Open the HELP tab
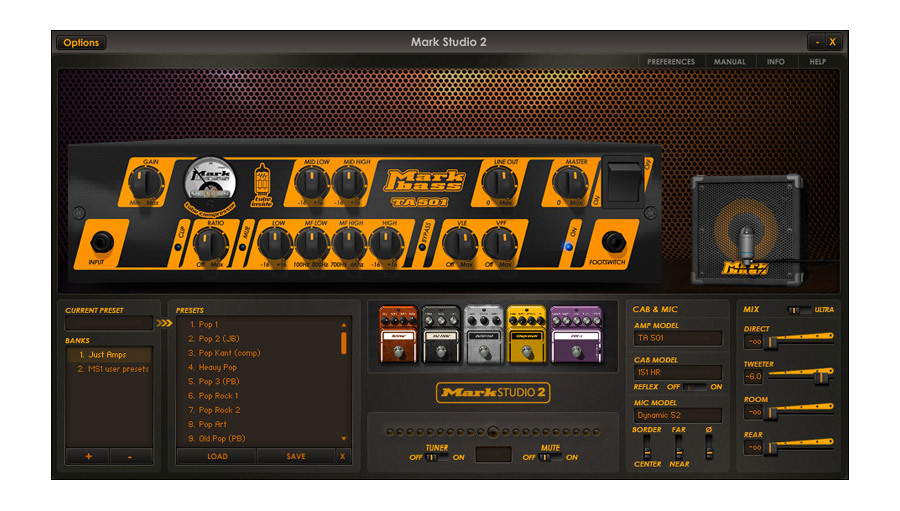Image resolution: width=900 pixels, height=511 pixels. [x=817, y=61]
